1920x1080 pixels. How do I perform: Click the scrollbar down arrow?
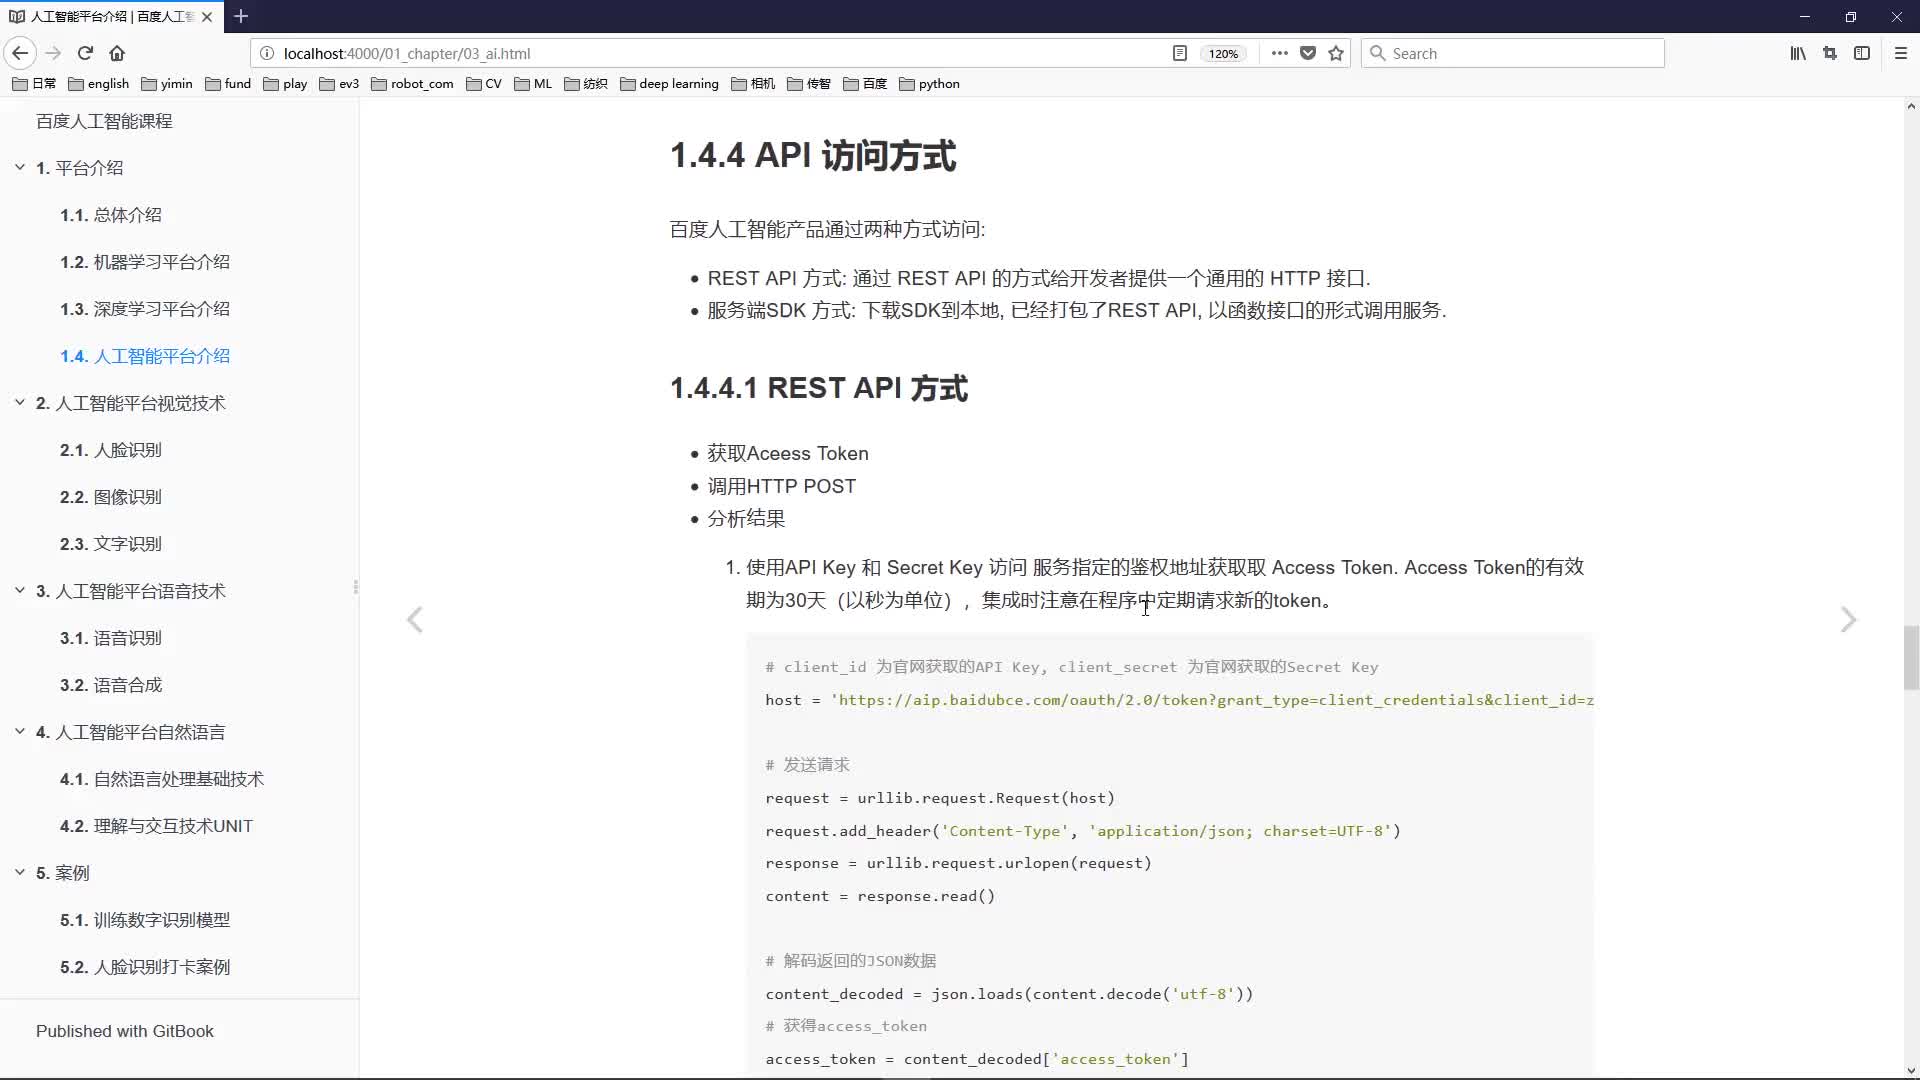click(x=1911, y=1070)
